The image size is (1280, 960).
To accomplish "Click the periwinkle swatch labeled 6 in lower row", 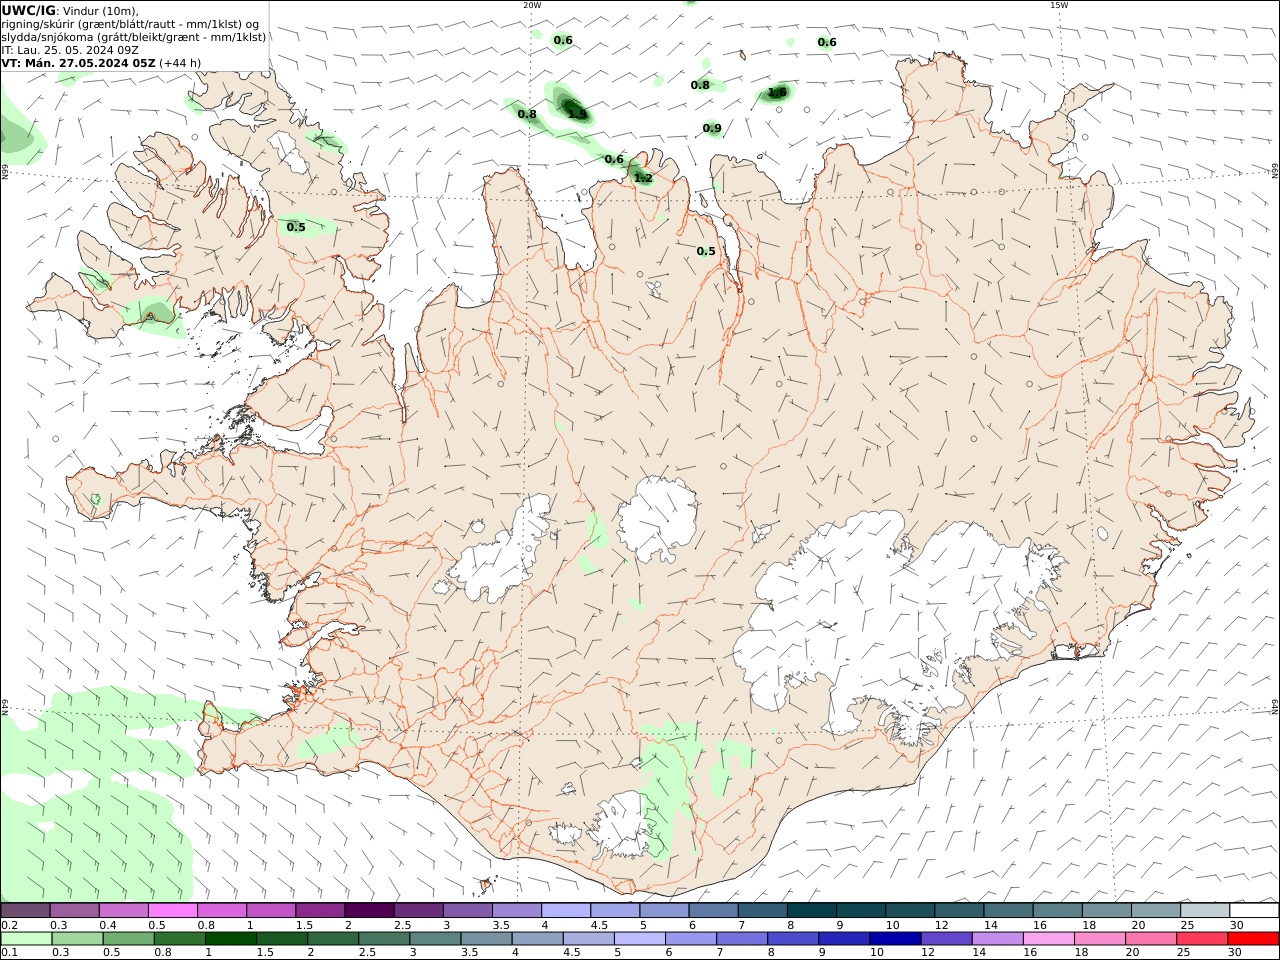I will click(691, 938).
